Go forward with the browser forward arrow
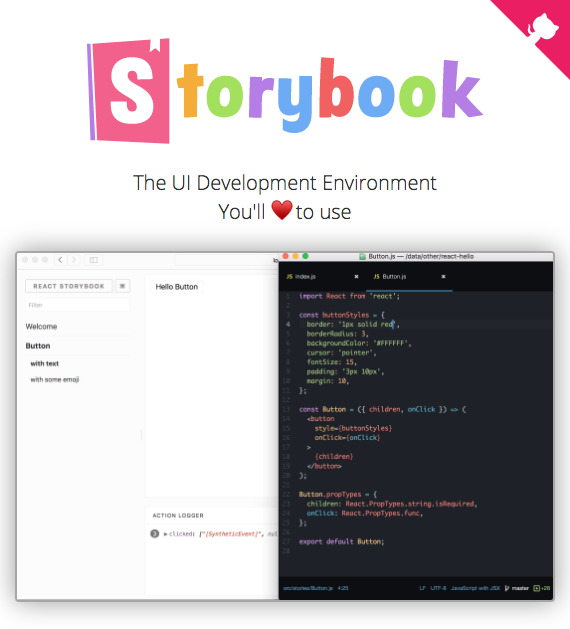 [x=74, y=260]
